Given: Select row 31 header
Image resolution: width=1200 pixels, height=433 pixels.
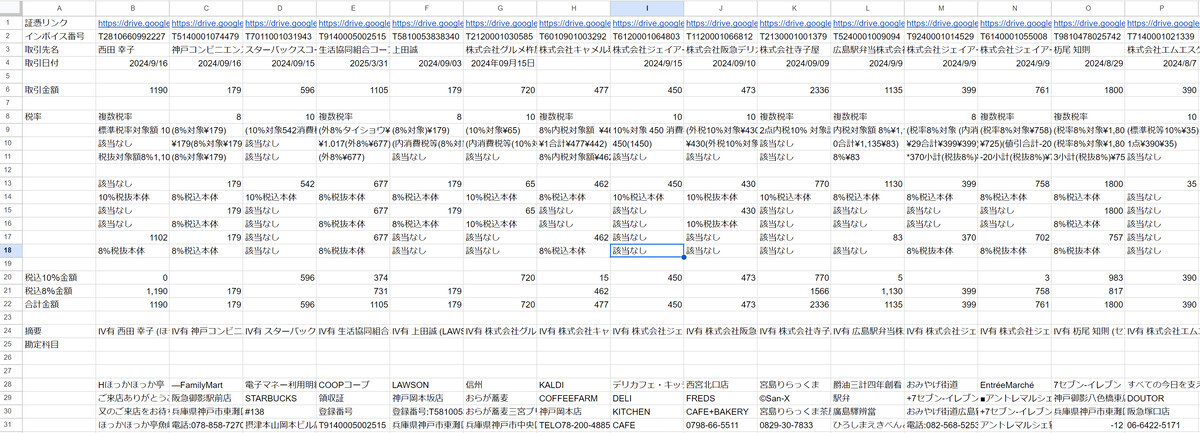Looking at the screenshot, I should click(x=10, y=426).
